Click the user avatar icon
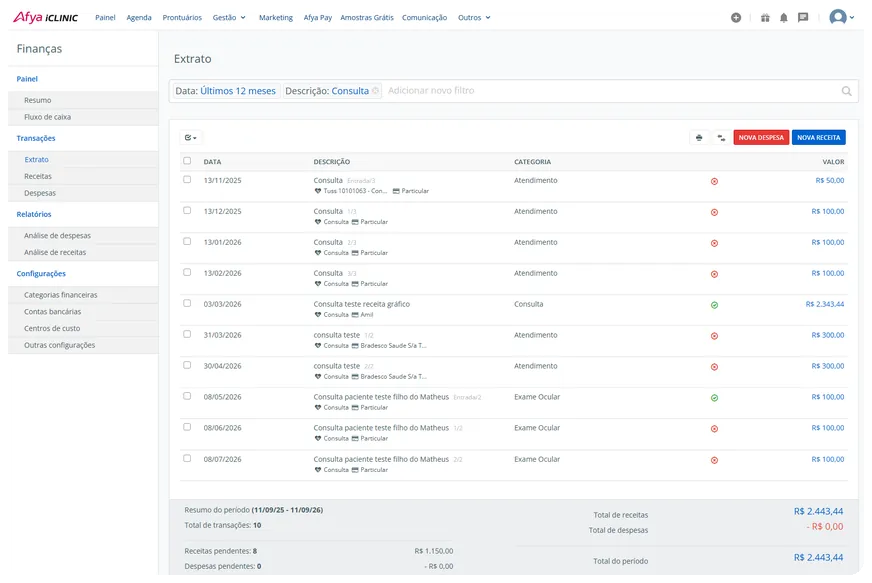This screenshot has width=872, height=583. 838,17
